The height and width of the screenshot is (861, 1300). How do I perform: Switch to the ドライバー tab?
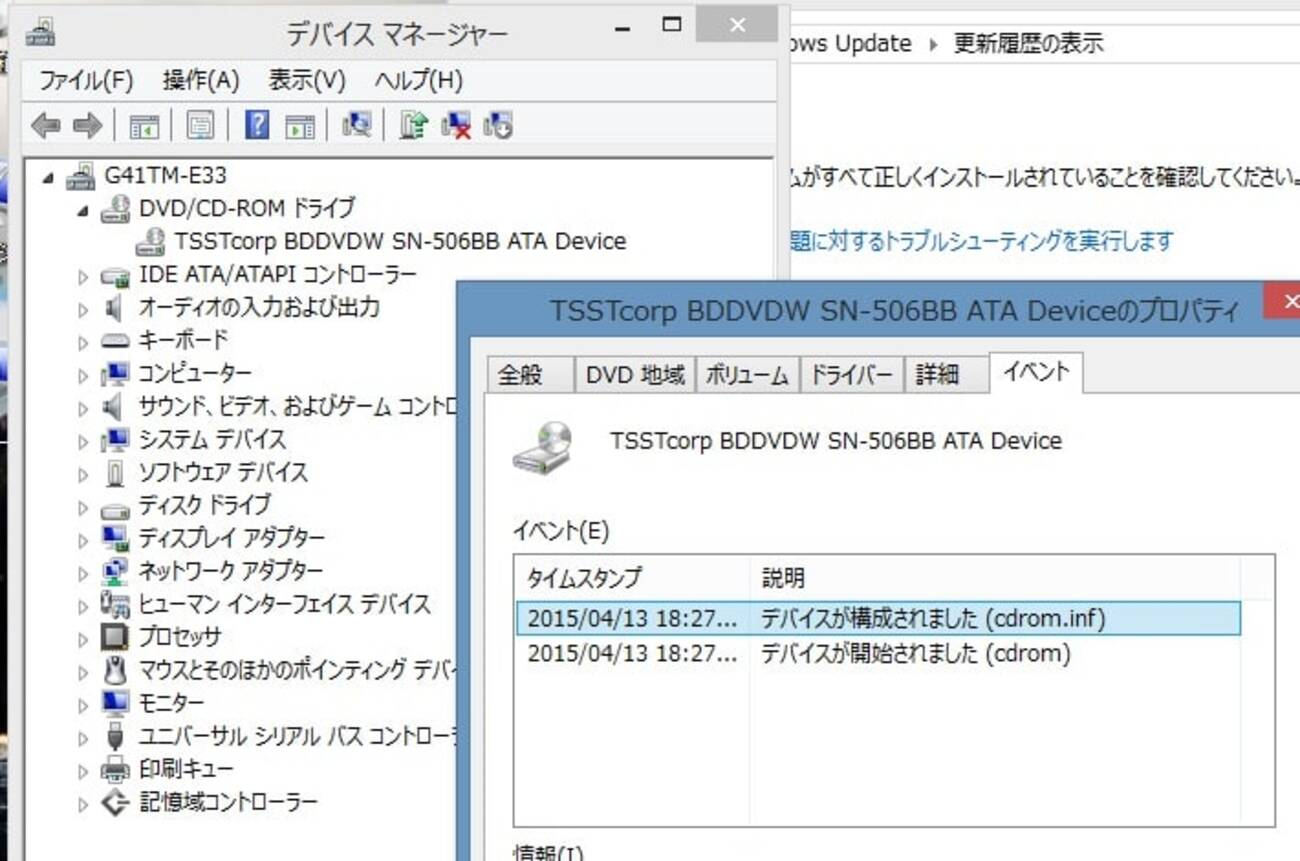[x=851, y=375]
